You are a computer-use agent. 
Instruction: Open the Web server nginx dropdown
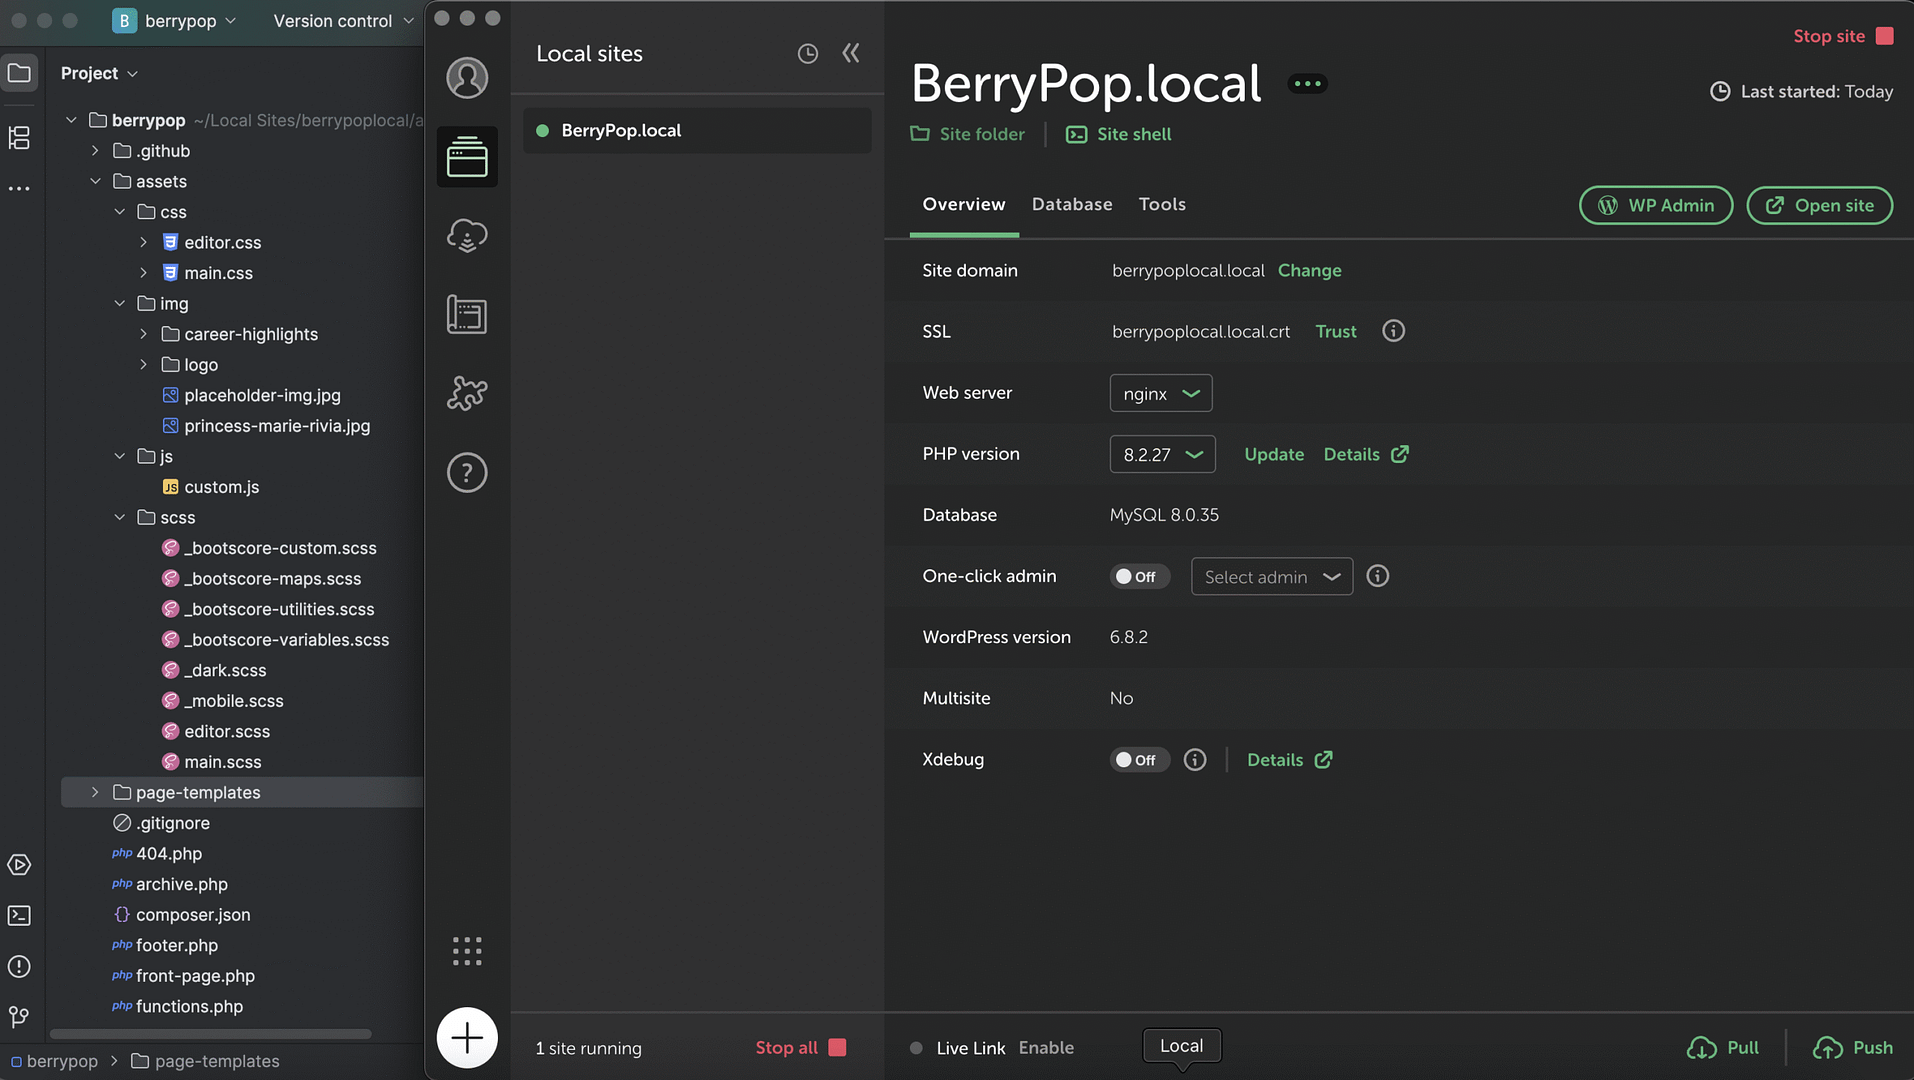[x=1160, y=393]
